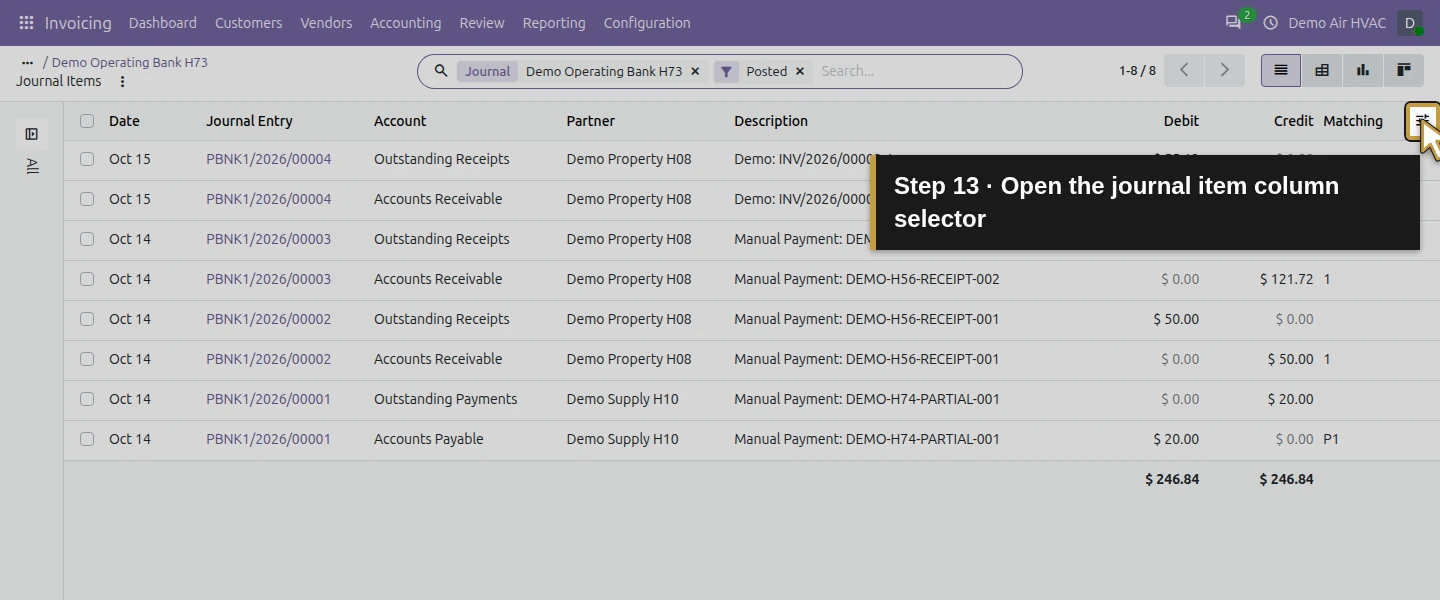This screenshot has height=600, width=1440.
Task: Open the Configuration menu
Action: point(647,22)
